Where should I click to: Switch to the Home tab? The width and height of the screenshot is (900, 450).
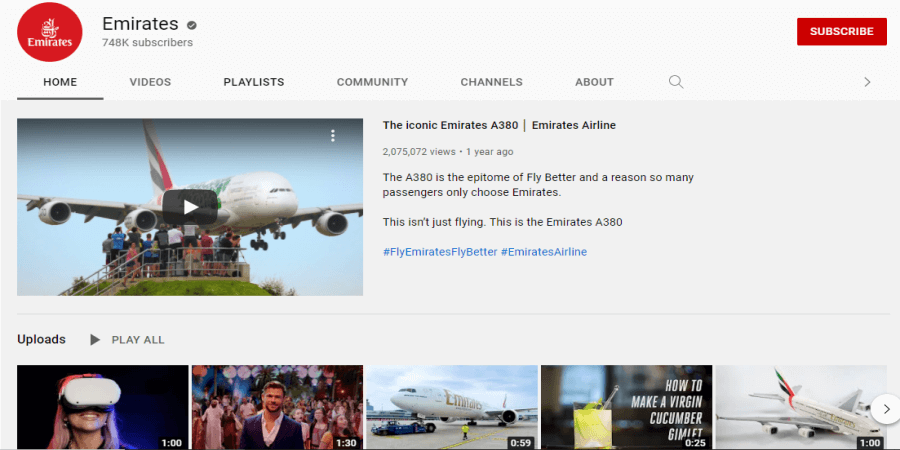tap(60, 82)
